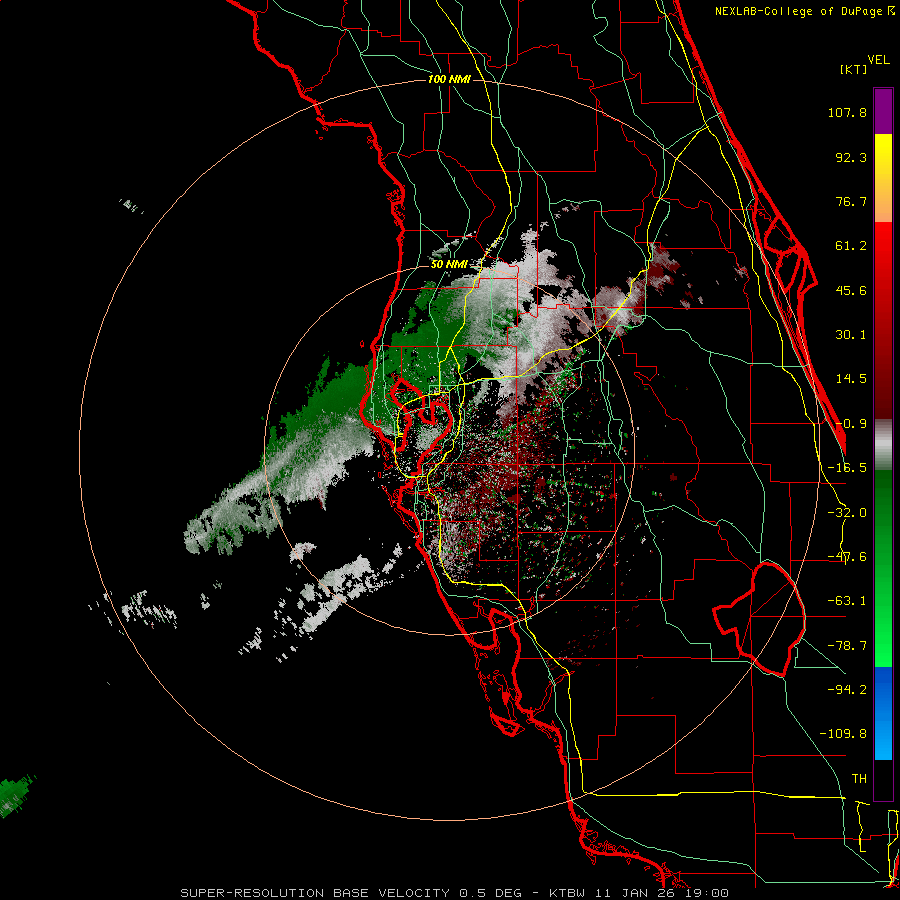Pick the gray near-zero segment of the color bar
The image size is (900, 900).
click(883, 445)
